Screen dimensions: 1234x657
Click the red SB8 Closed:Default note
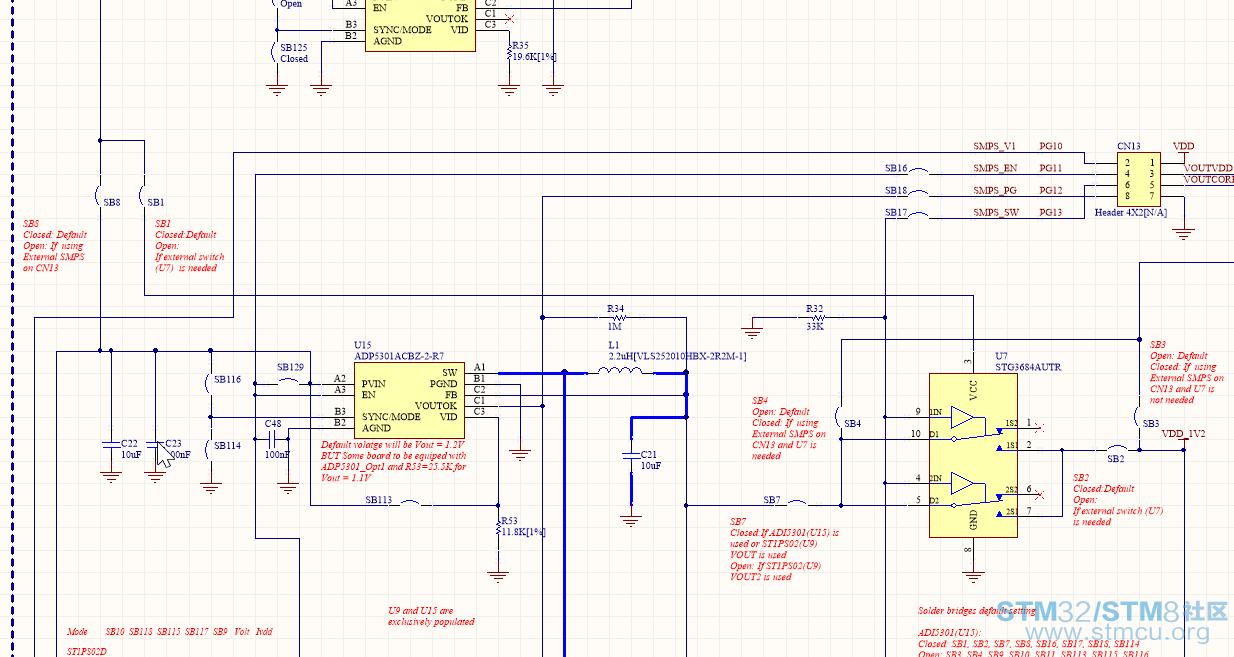click(54, 246)
